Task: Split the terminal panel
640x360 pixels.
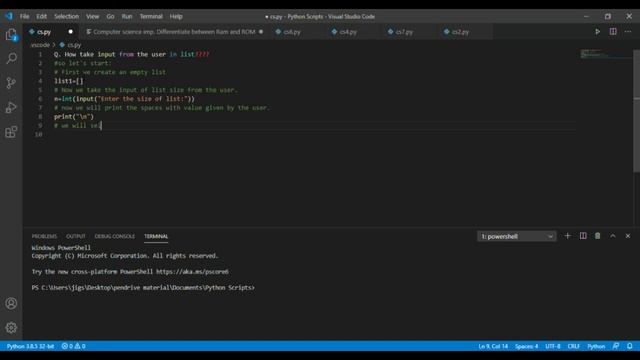Action: (x=583, y=236)
